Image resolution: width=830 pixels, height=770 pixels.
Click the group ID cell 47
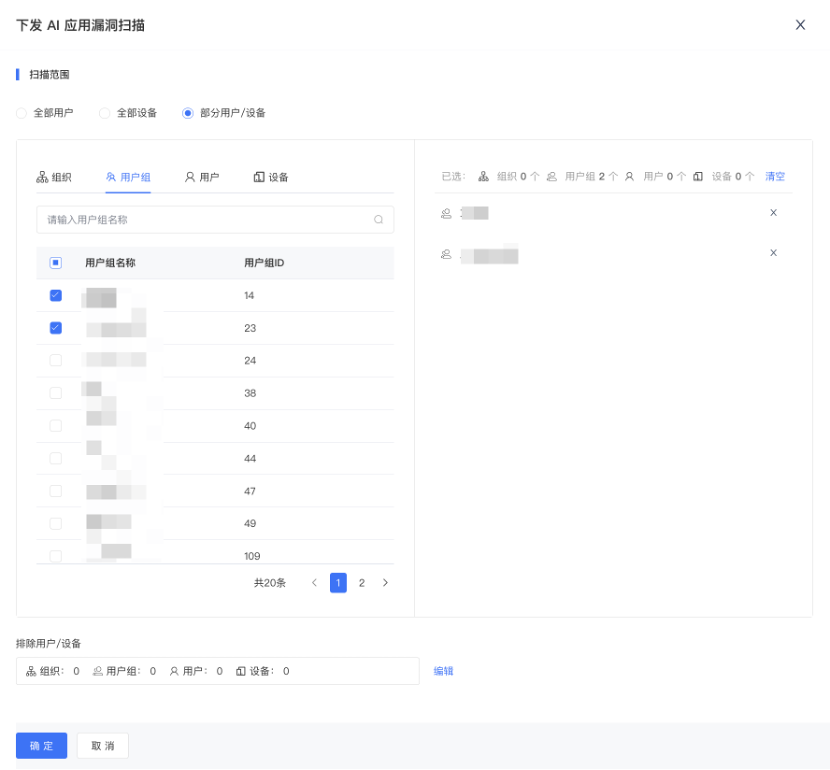250,491
